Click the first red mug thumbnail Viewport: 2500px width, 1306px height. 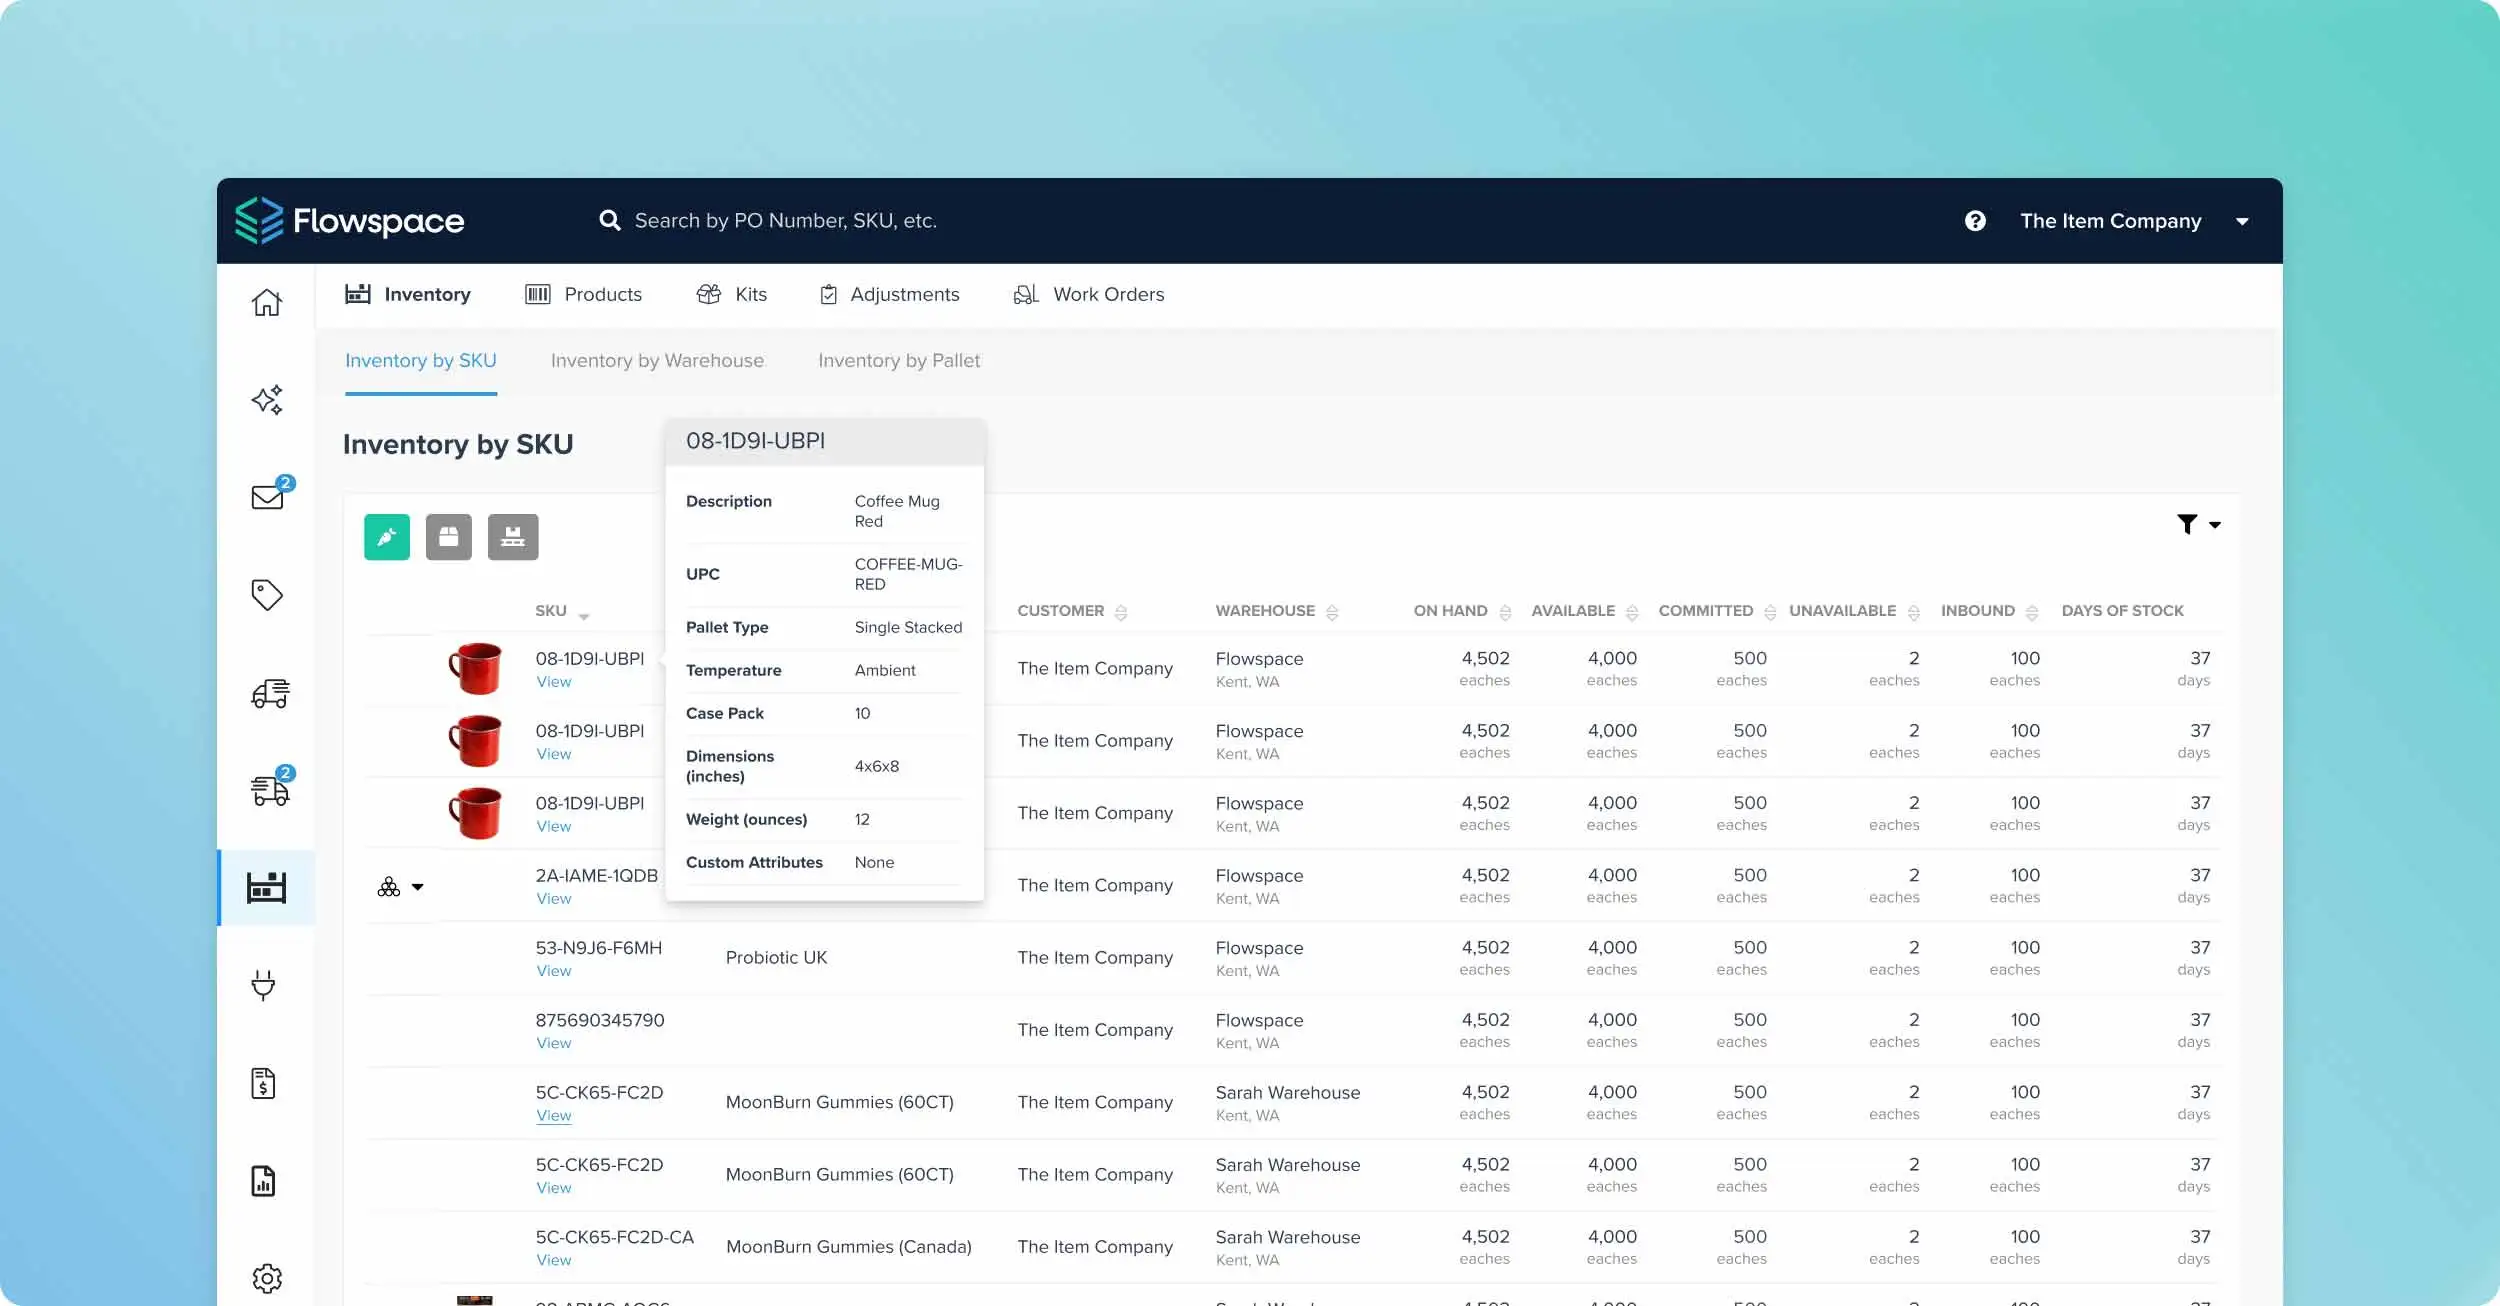coord(475,668)
